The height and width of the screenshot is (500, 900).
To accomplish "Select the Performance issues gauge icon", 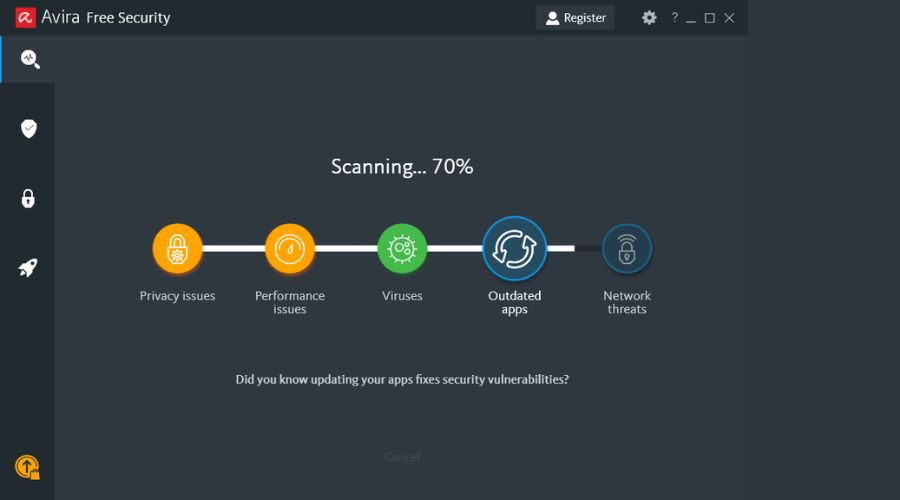I will tap(290, 249).
